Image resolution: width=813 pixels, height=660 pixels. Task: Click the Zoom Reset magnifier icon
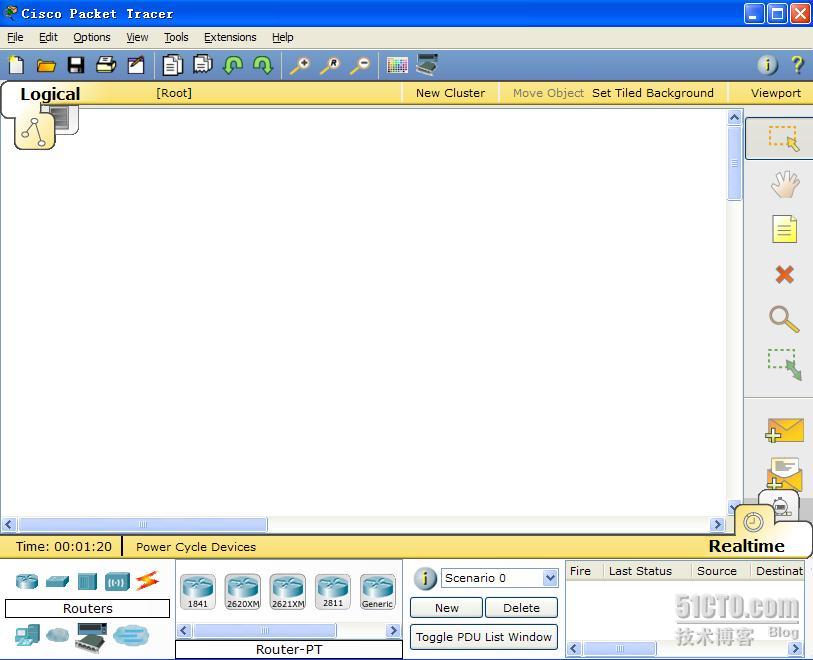[330, 66]
